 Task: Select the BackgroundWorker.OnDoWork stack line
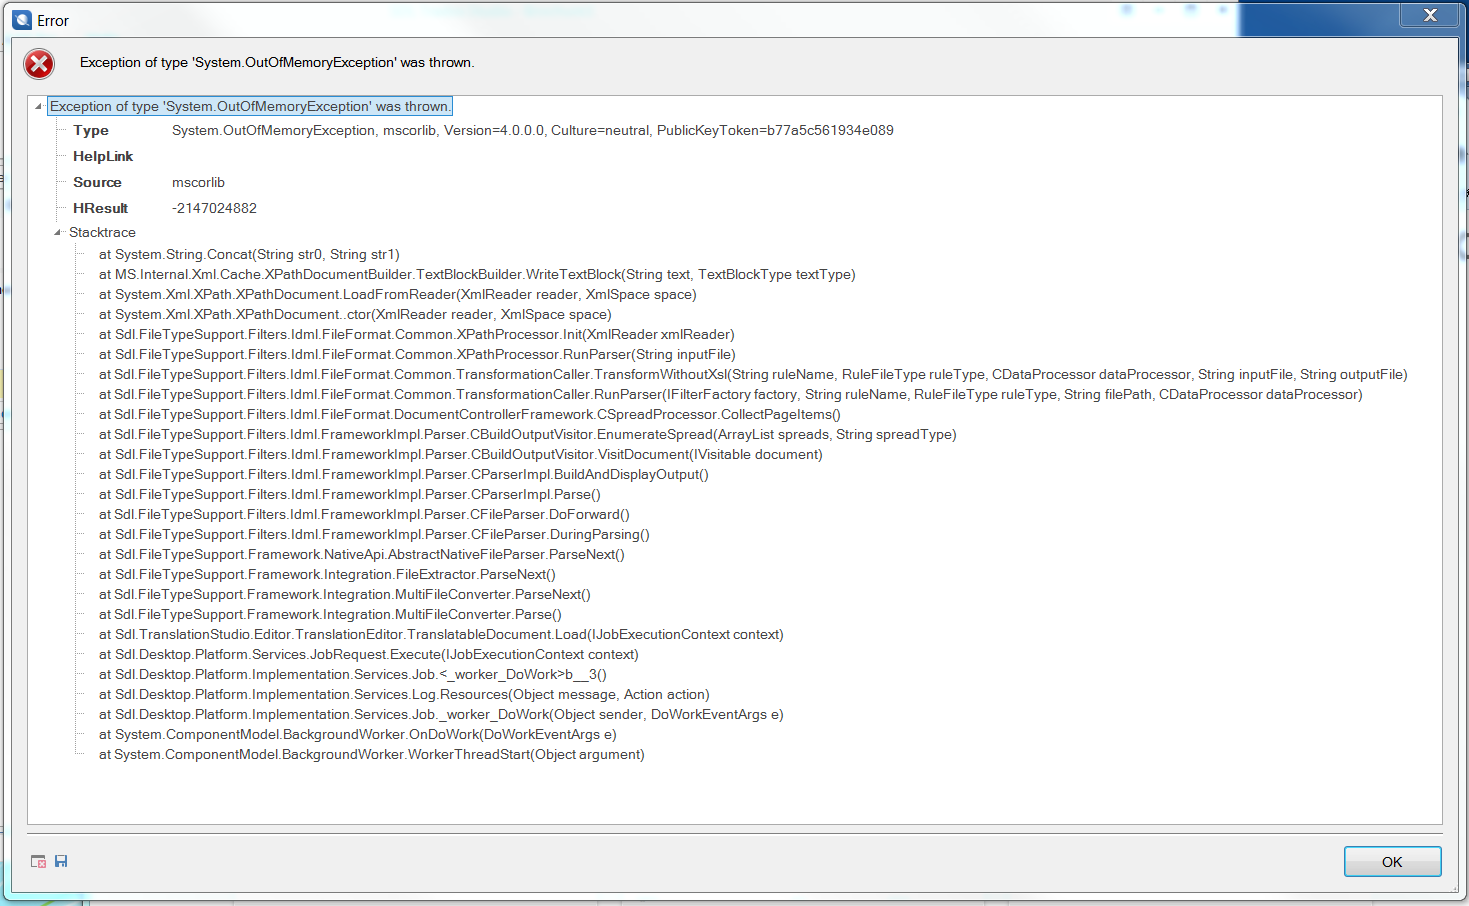(357, 734)
